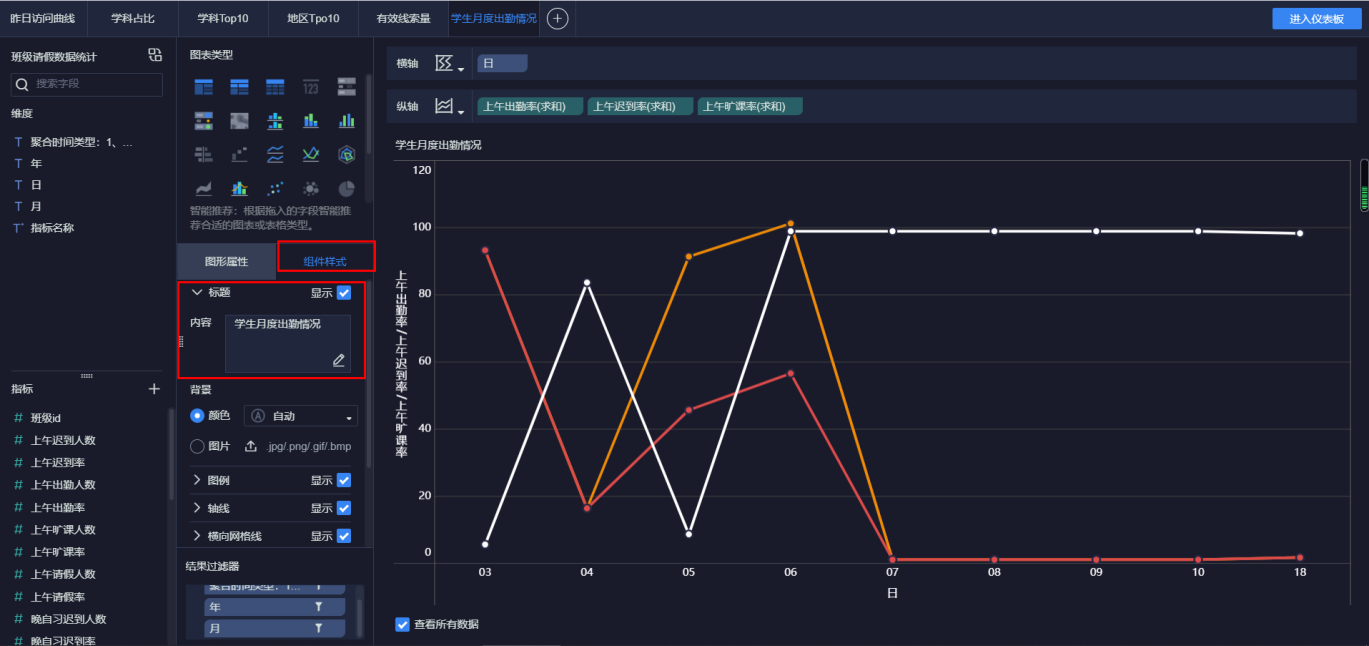Screen dimensions: 1369x646
Task: Pick the grouped column chart icon
Action: (x=346, y=121)
